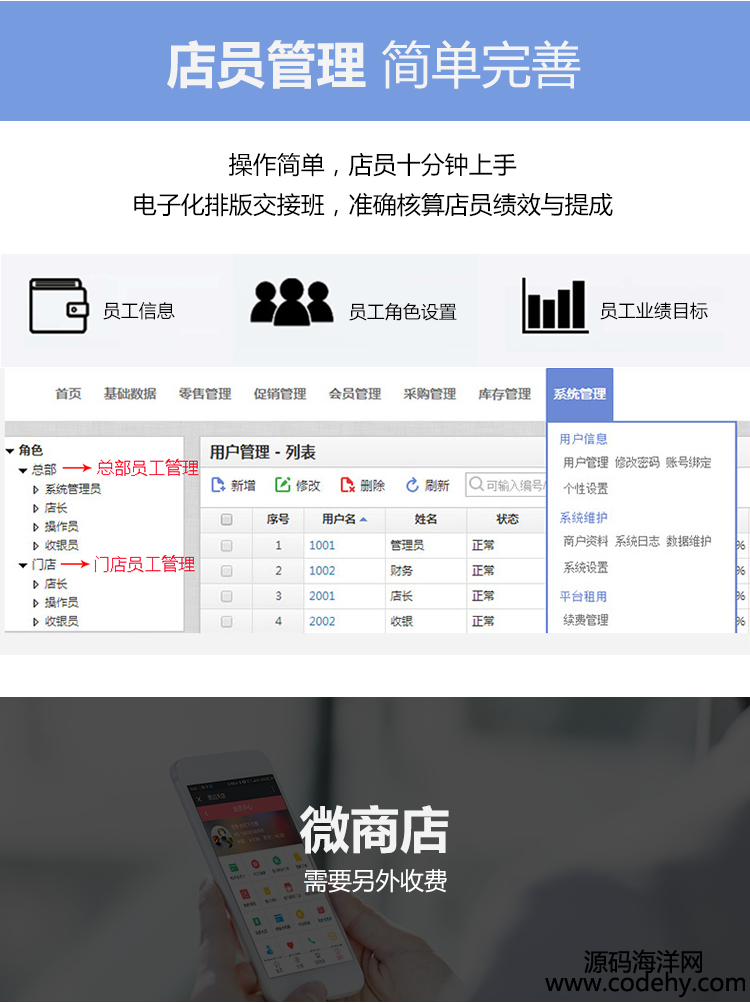The height and width of the screenshot is (1003, 750).
Task: Collapse the 角色 root tree node
Action: (x=10, y=451)
